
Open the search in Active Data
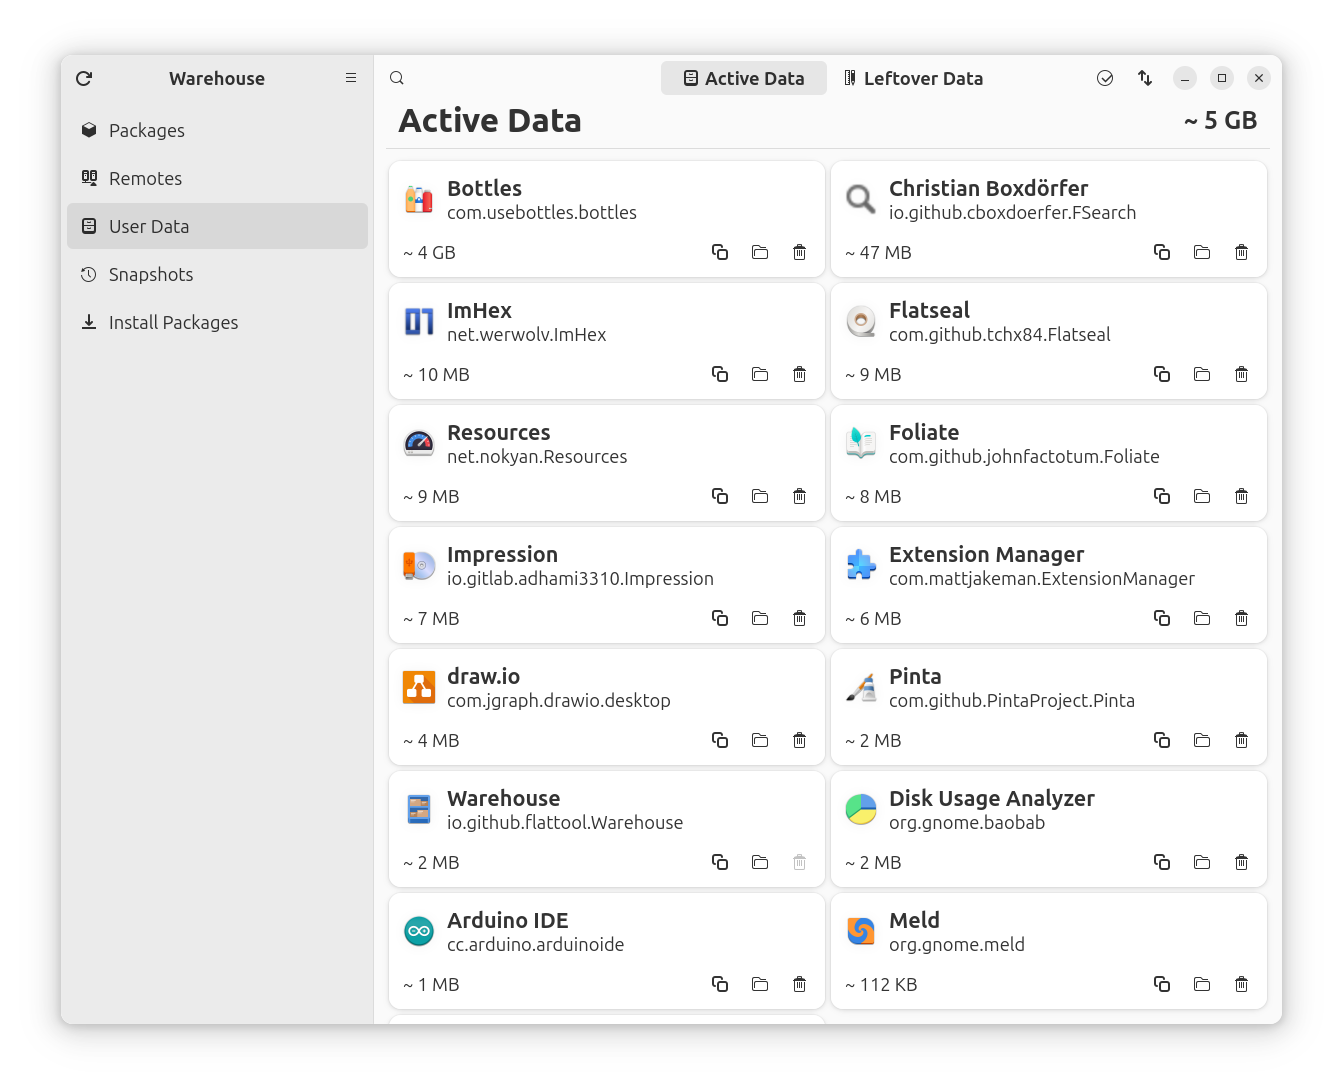click(x=397, y=78)
